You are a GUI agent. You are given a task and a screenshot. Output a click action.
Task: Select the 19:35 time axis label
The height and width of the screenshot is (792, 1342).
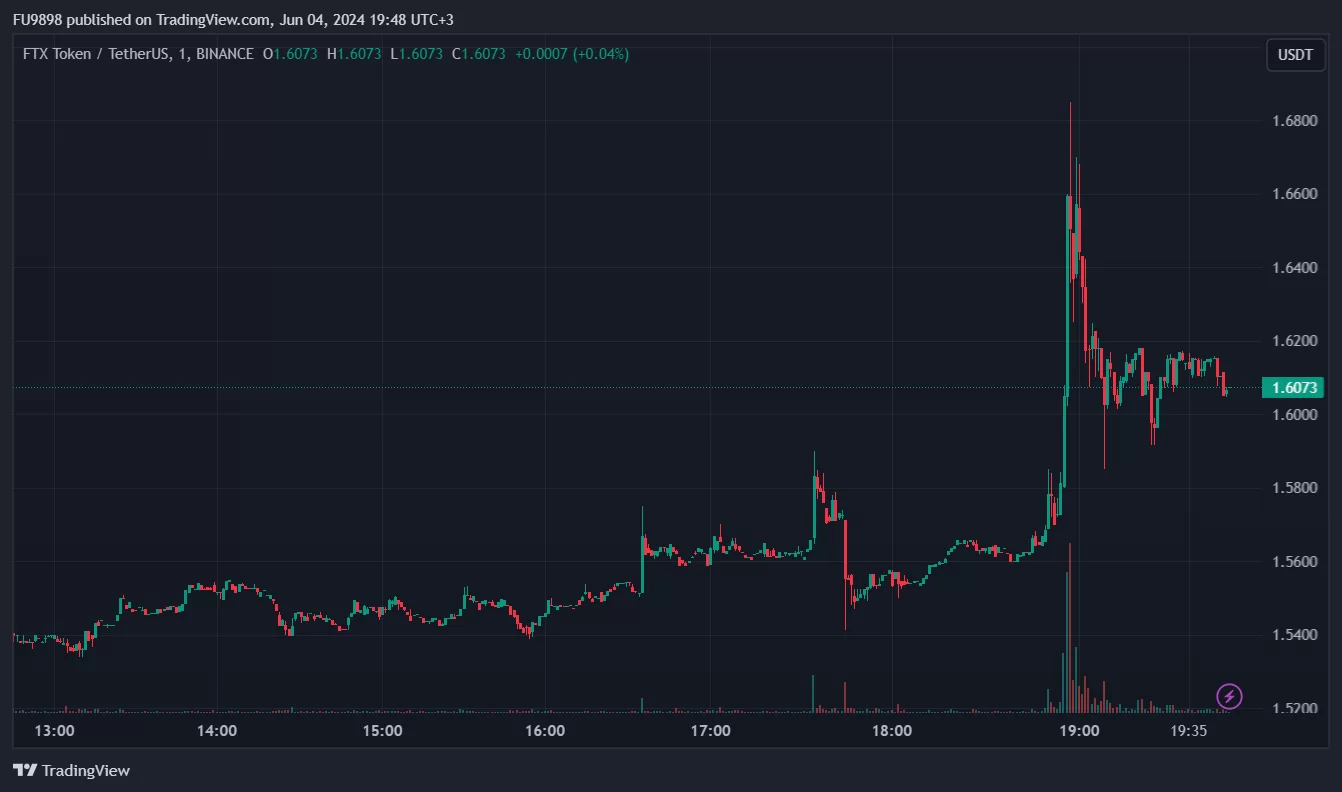tap(1188, 731)
